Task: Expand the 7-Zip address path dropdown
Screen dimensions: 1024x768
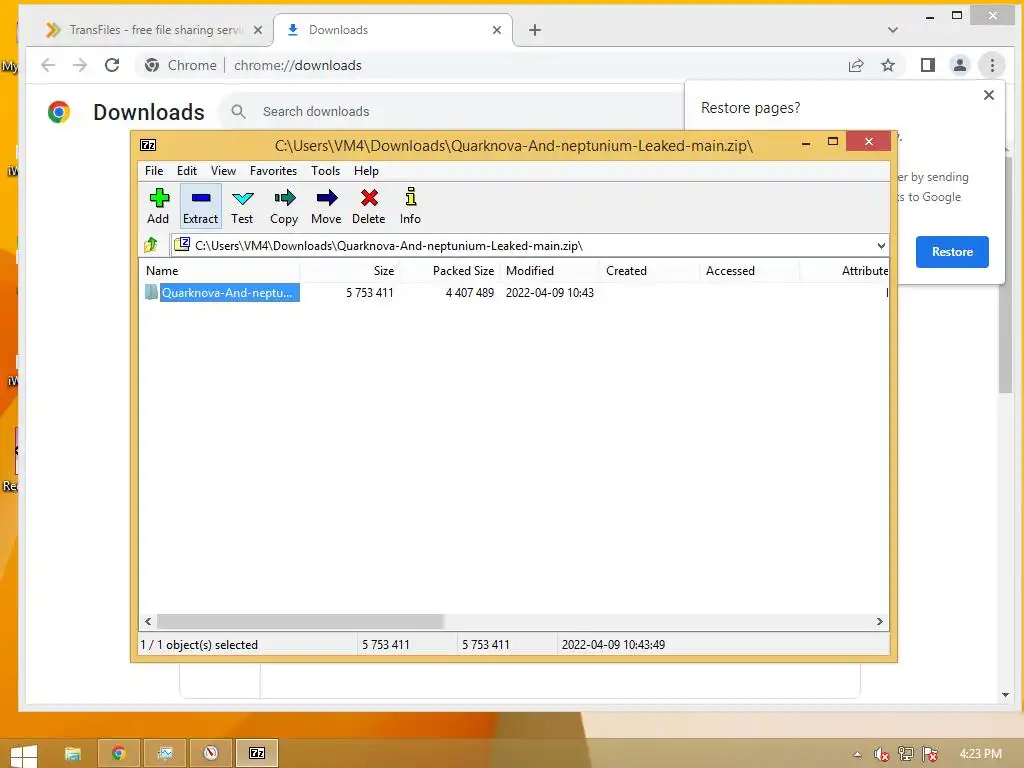Action: point(881,246)
